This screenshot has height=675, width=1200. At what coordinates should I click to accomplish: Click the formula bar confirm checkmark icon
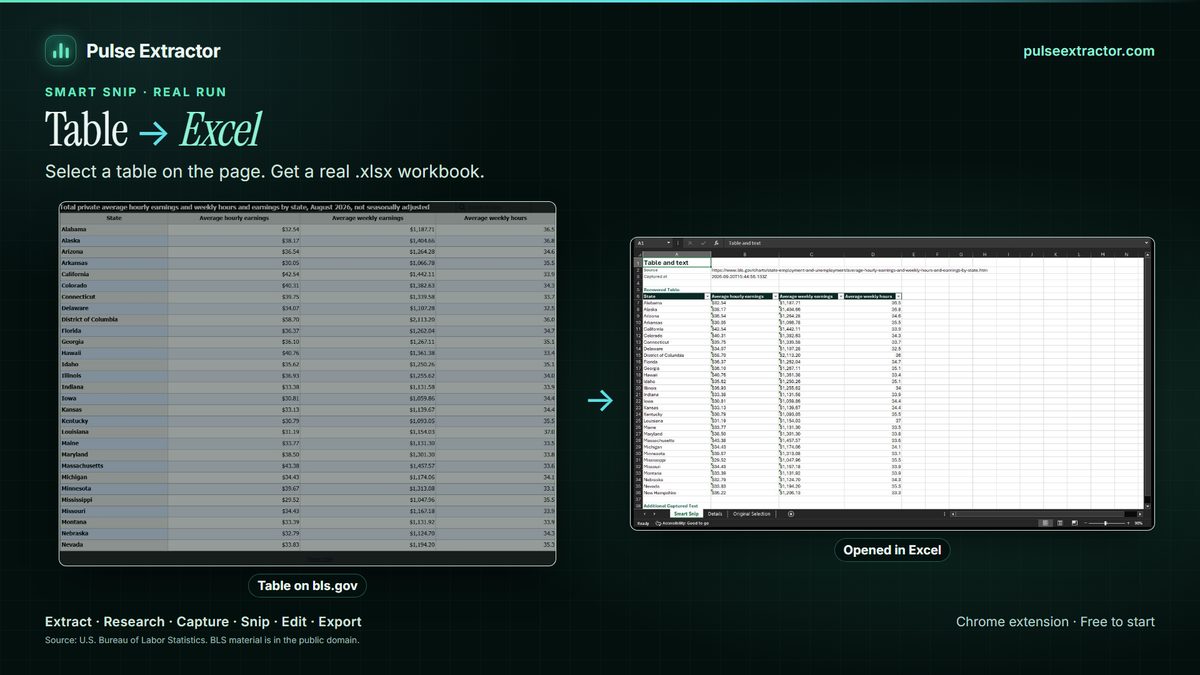coord(703,243)
